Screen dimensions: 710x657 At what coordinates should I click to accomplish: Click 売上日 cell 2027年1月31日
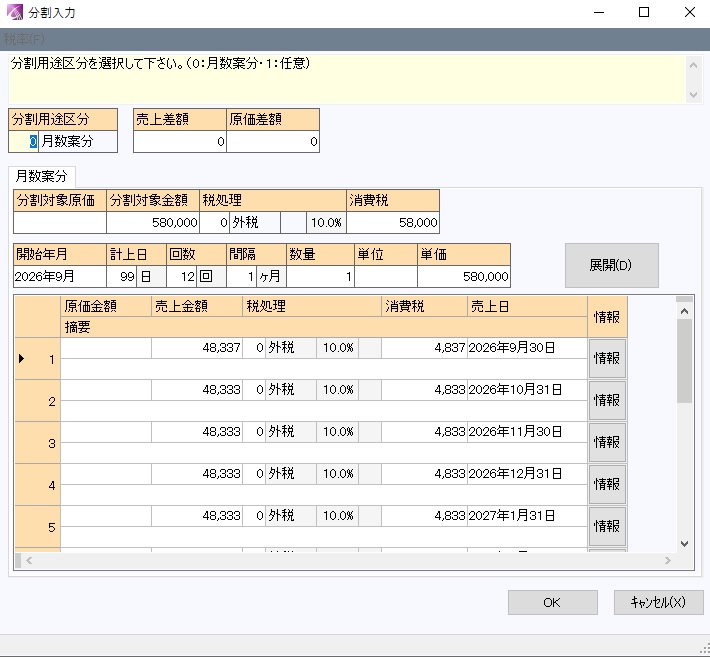[x=527, y=516]
